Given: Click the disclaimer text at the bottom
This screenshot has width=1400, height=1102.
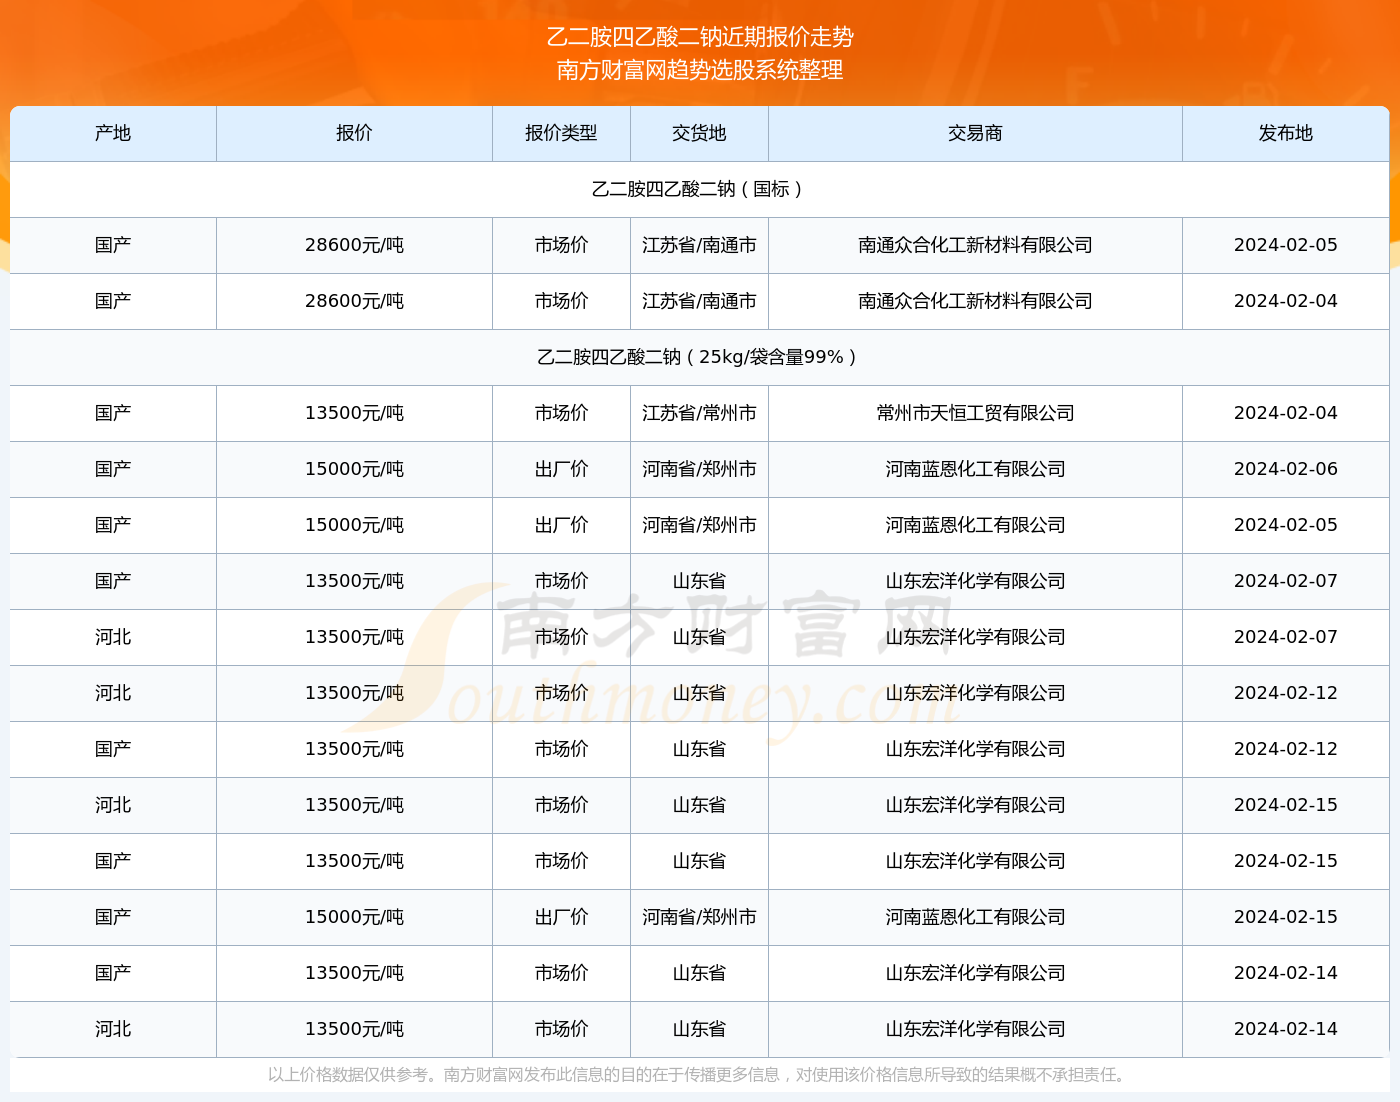Looking at the screenshot, I should point(699,1075).
